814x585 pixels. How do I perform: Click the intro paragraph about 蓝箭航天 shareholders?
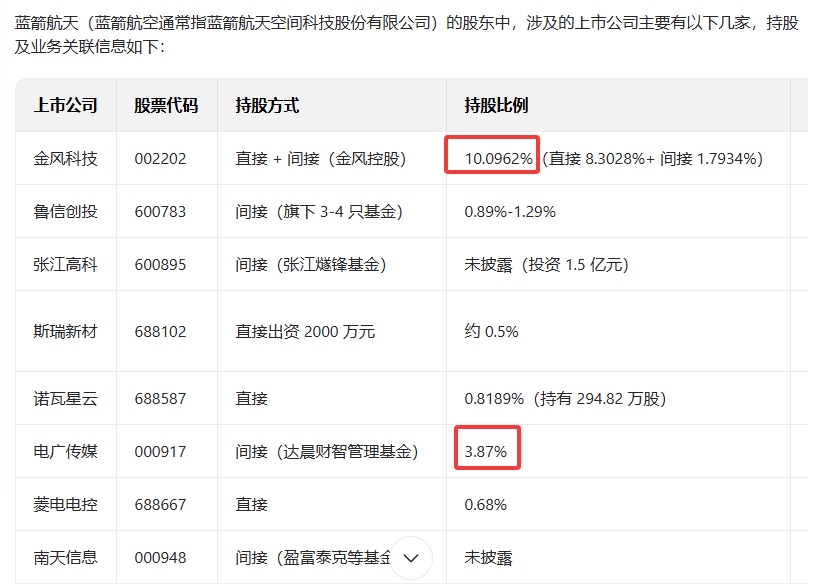point(406,35)
